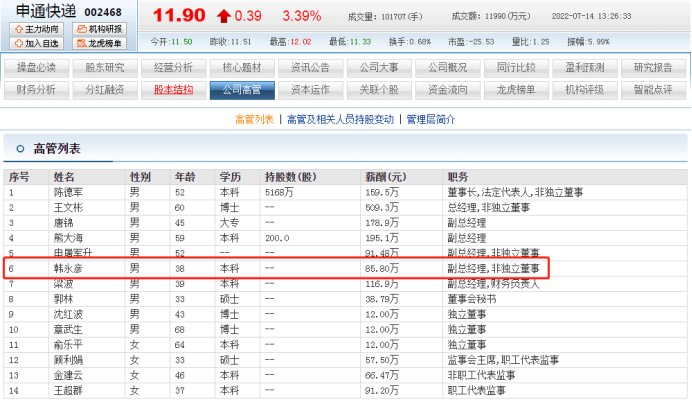Click the 主力动向 button
692x411 pixels.
(x=37, y=29)
